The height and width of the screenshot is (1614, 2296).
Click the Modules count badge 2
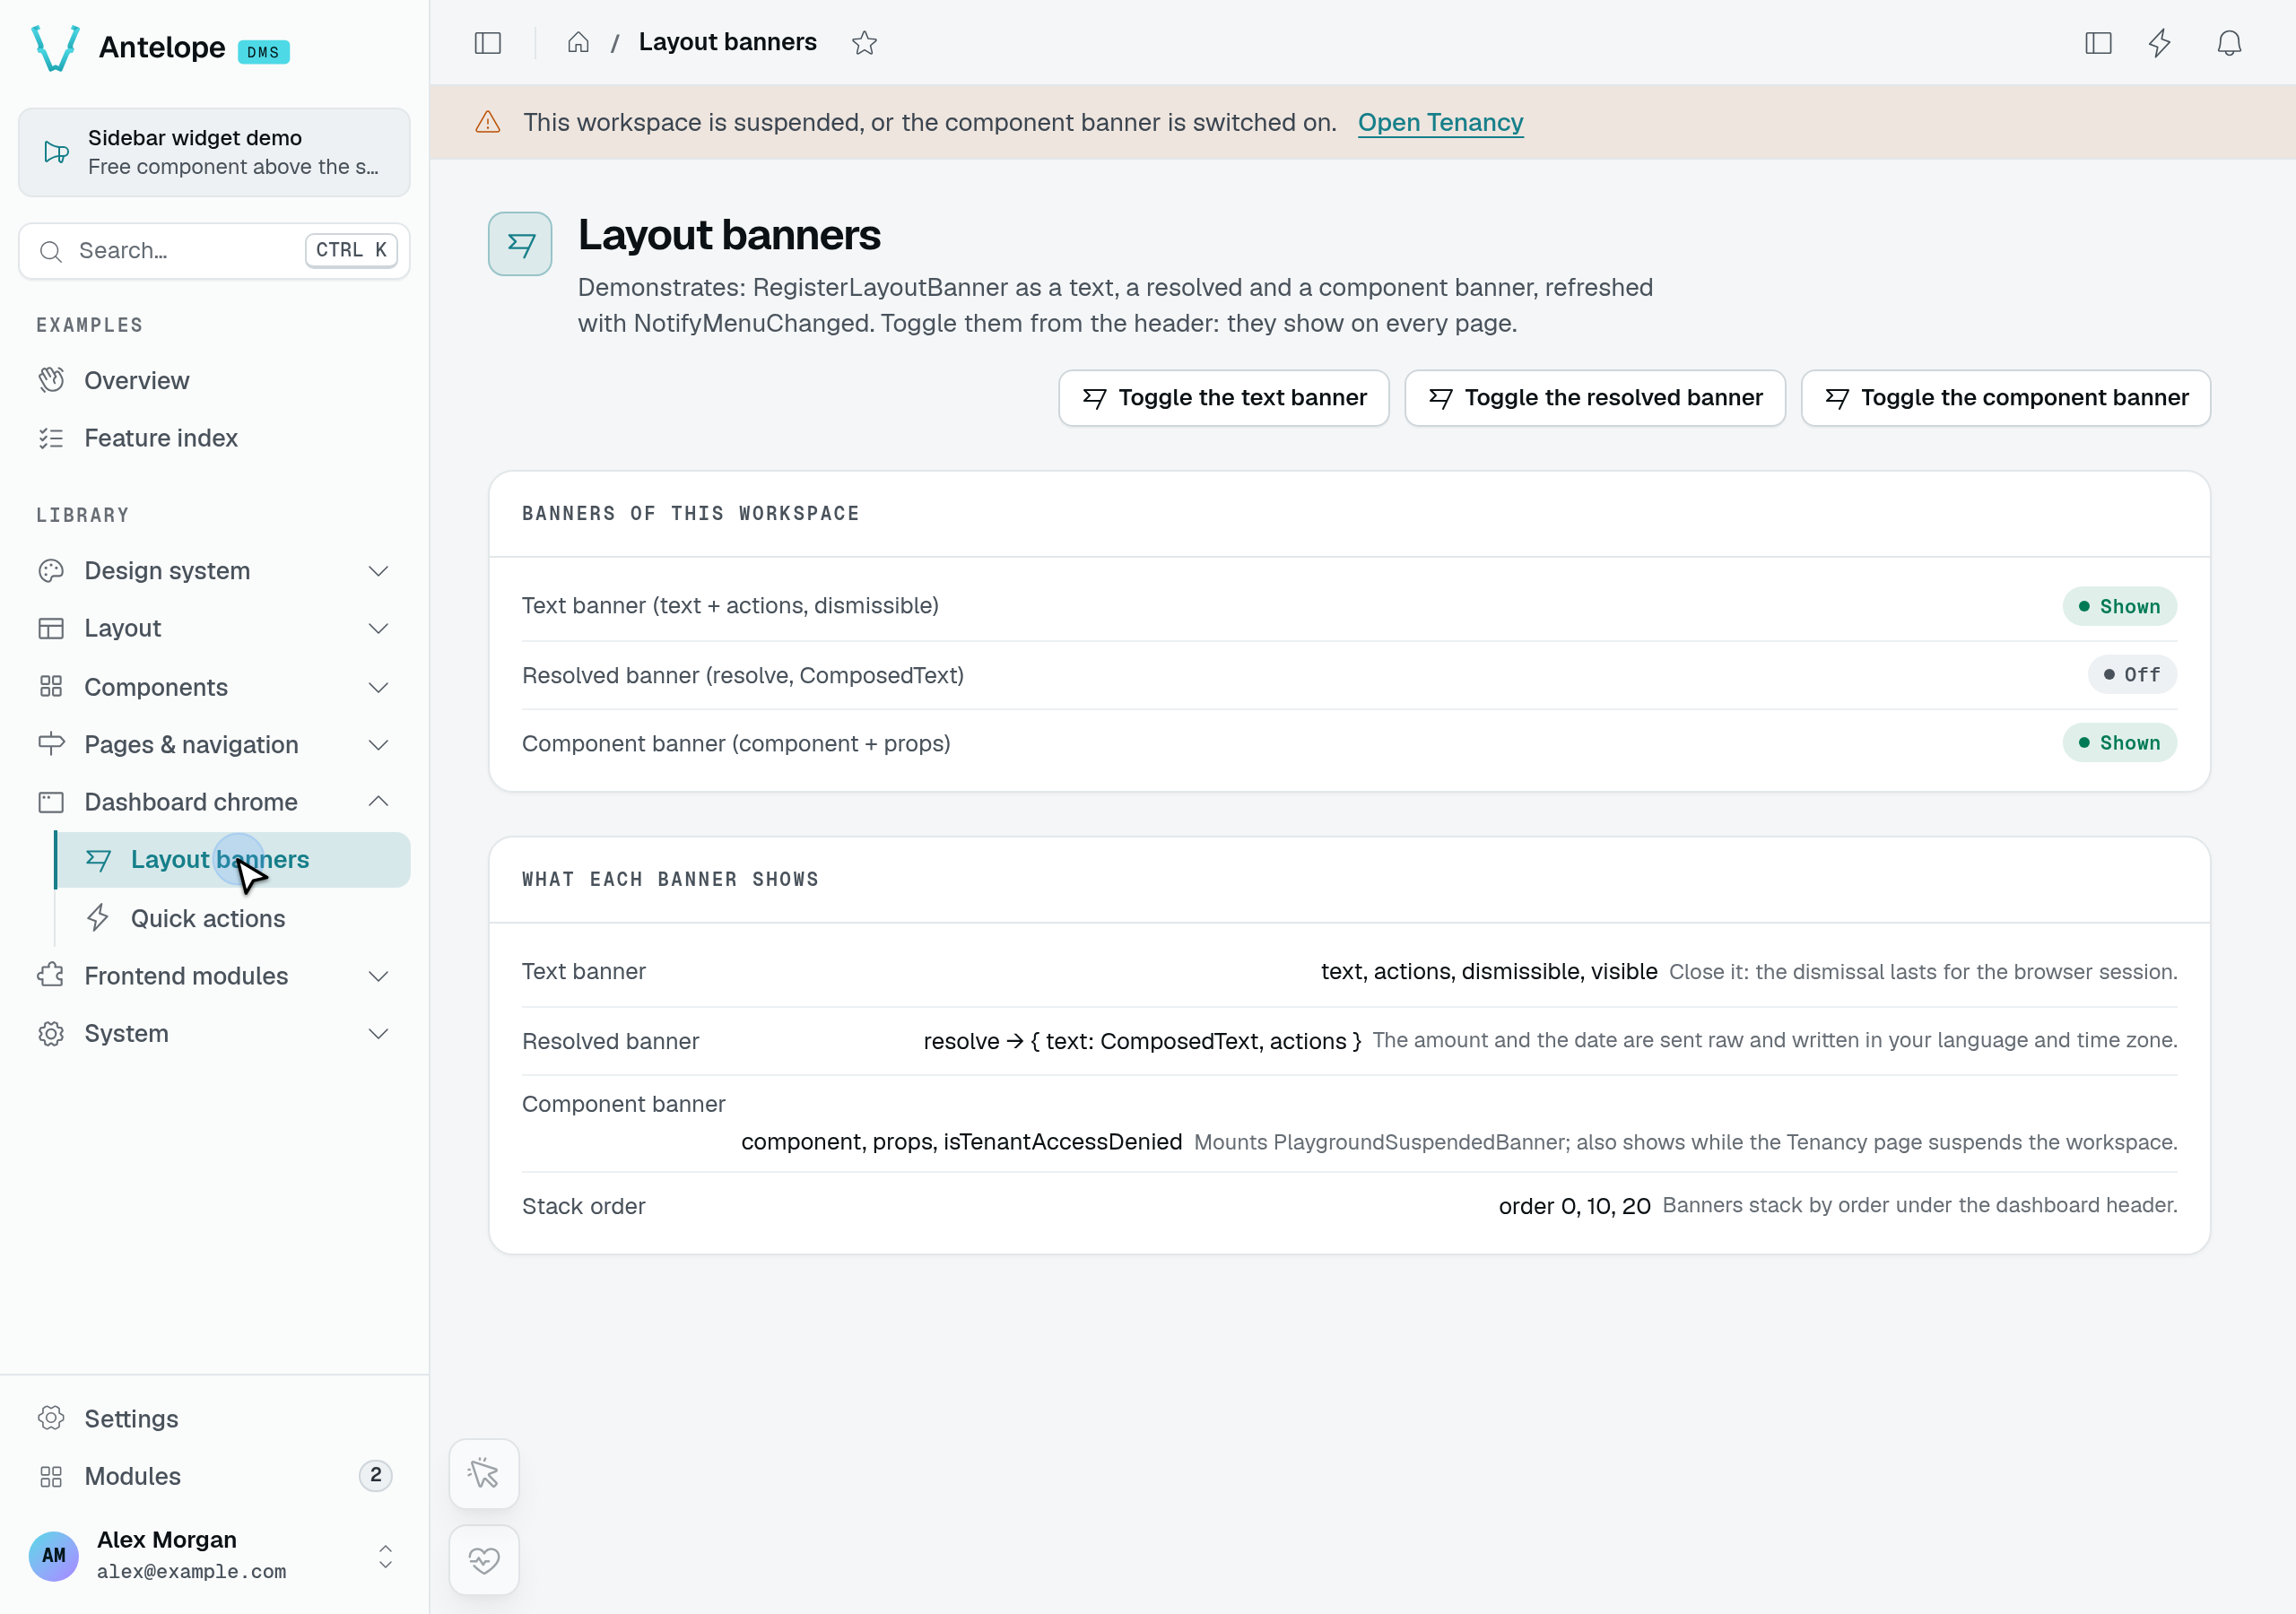(x=375, y=1476)
